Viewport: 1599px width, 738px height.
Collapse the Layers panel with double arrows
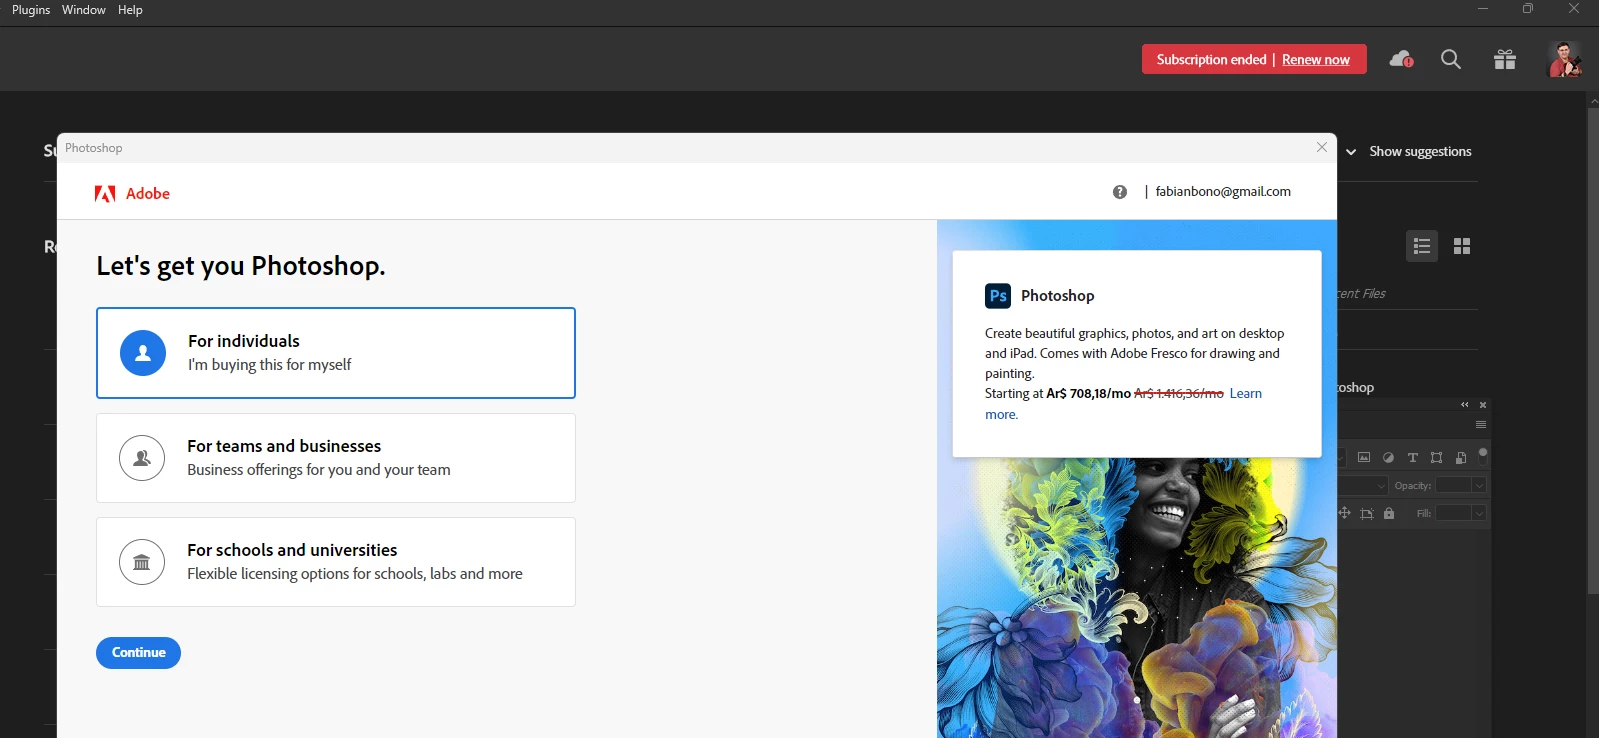coord(1465,405)
